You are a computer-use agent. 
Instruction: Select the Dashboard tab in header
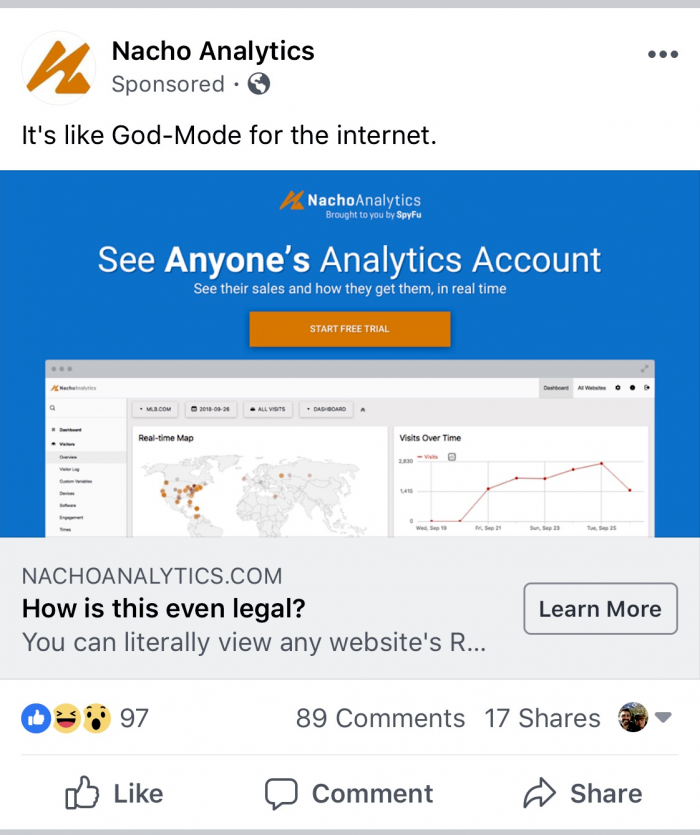pyautogui.click(x=555, y=387)
